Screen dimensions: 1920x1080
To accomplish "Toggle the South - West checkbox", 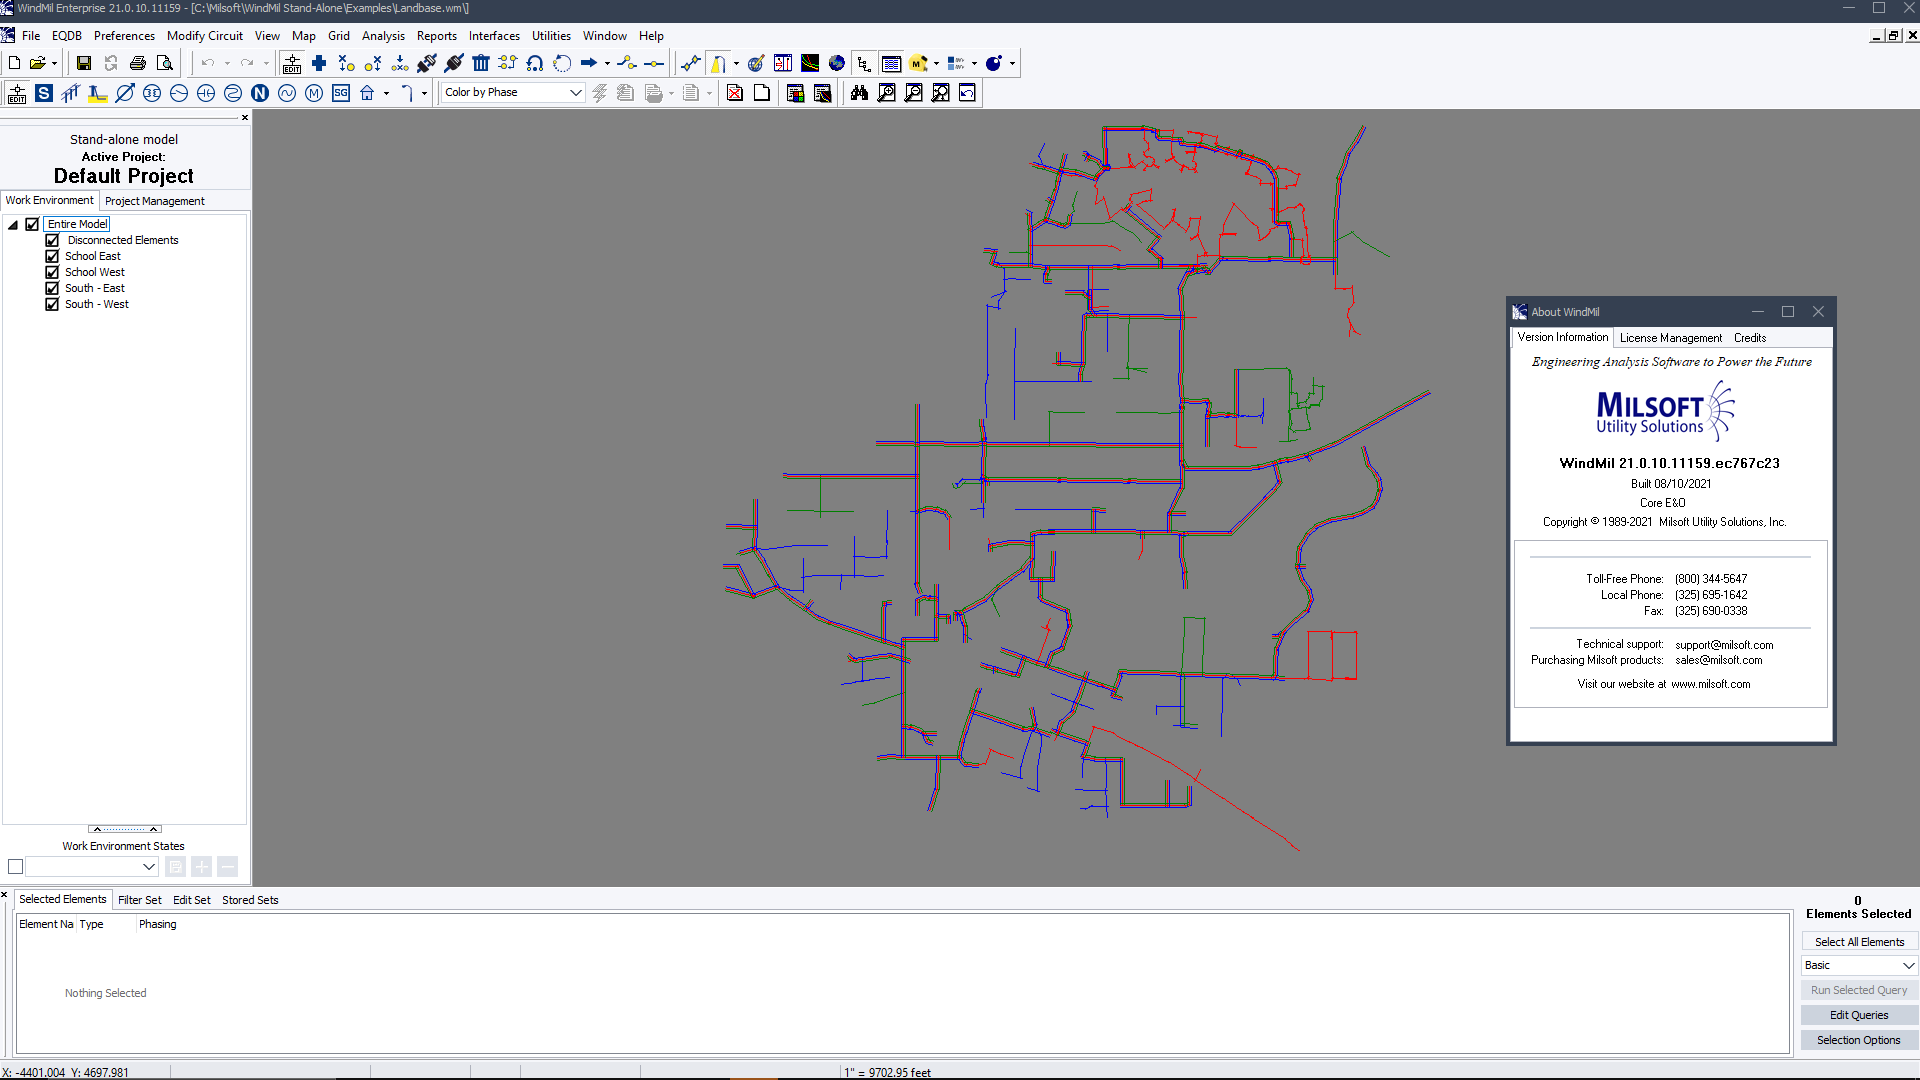I will pos(52,304).
